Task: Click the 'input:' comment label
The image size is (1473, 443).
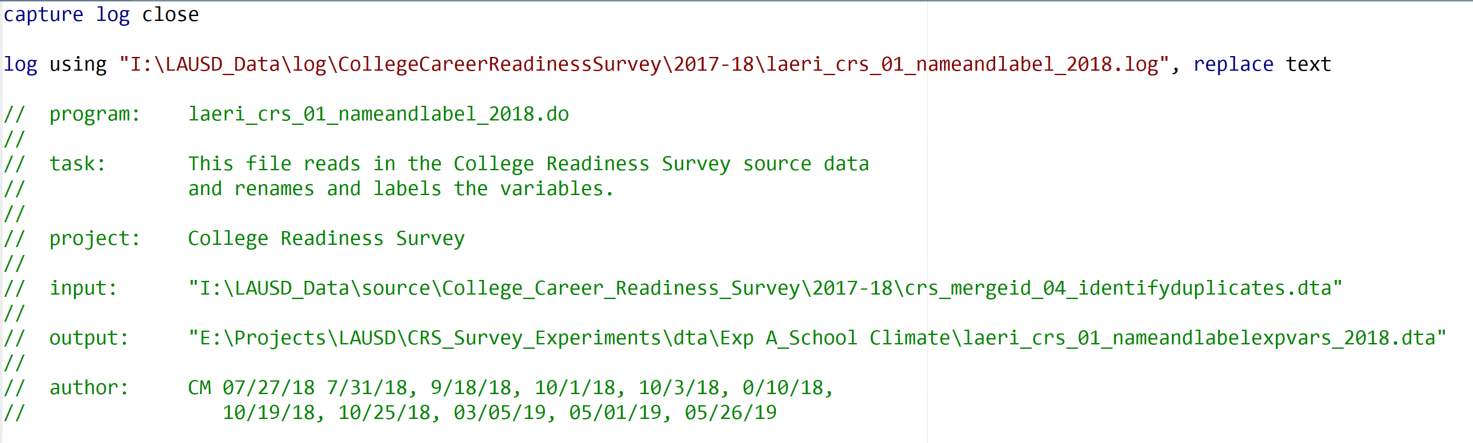Action: click(84, 288)
